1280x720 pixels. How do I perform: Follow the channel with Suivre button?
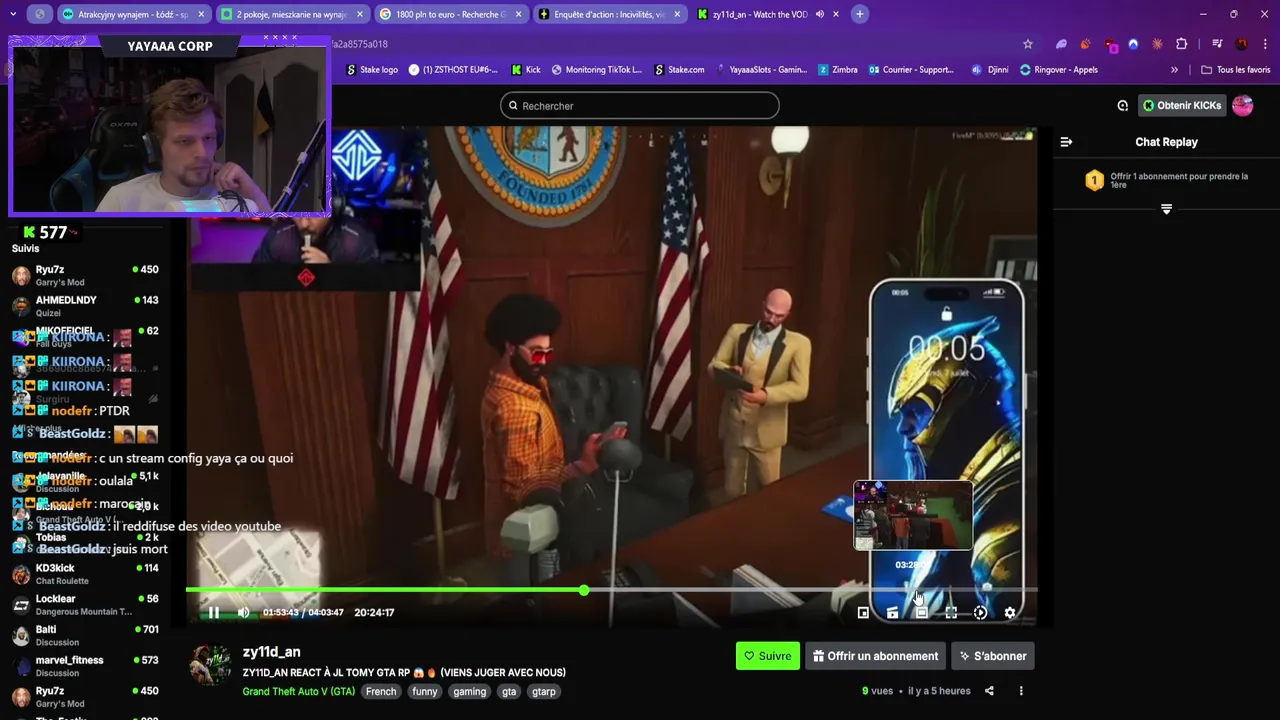[767, 656]
